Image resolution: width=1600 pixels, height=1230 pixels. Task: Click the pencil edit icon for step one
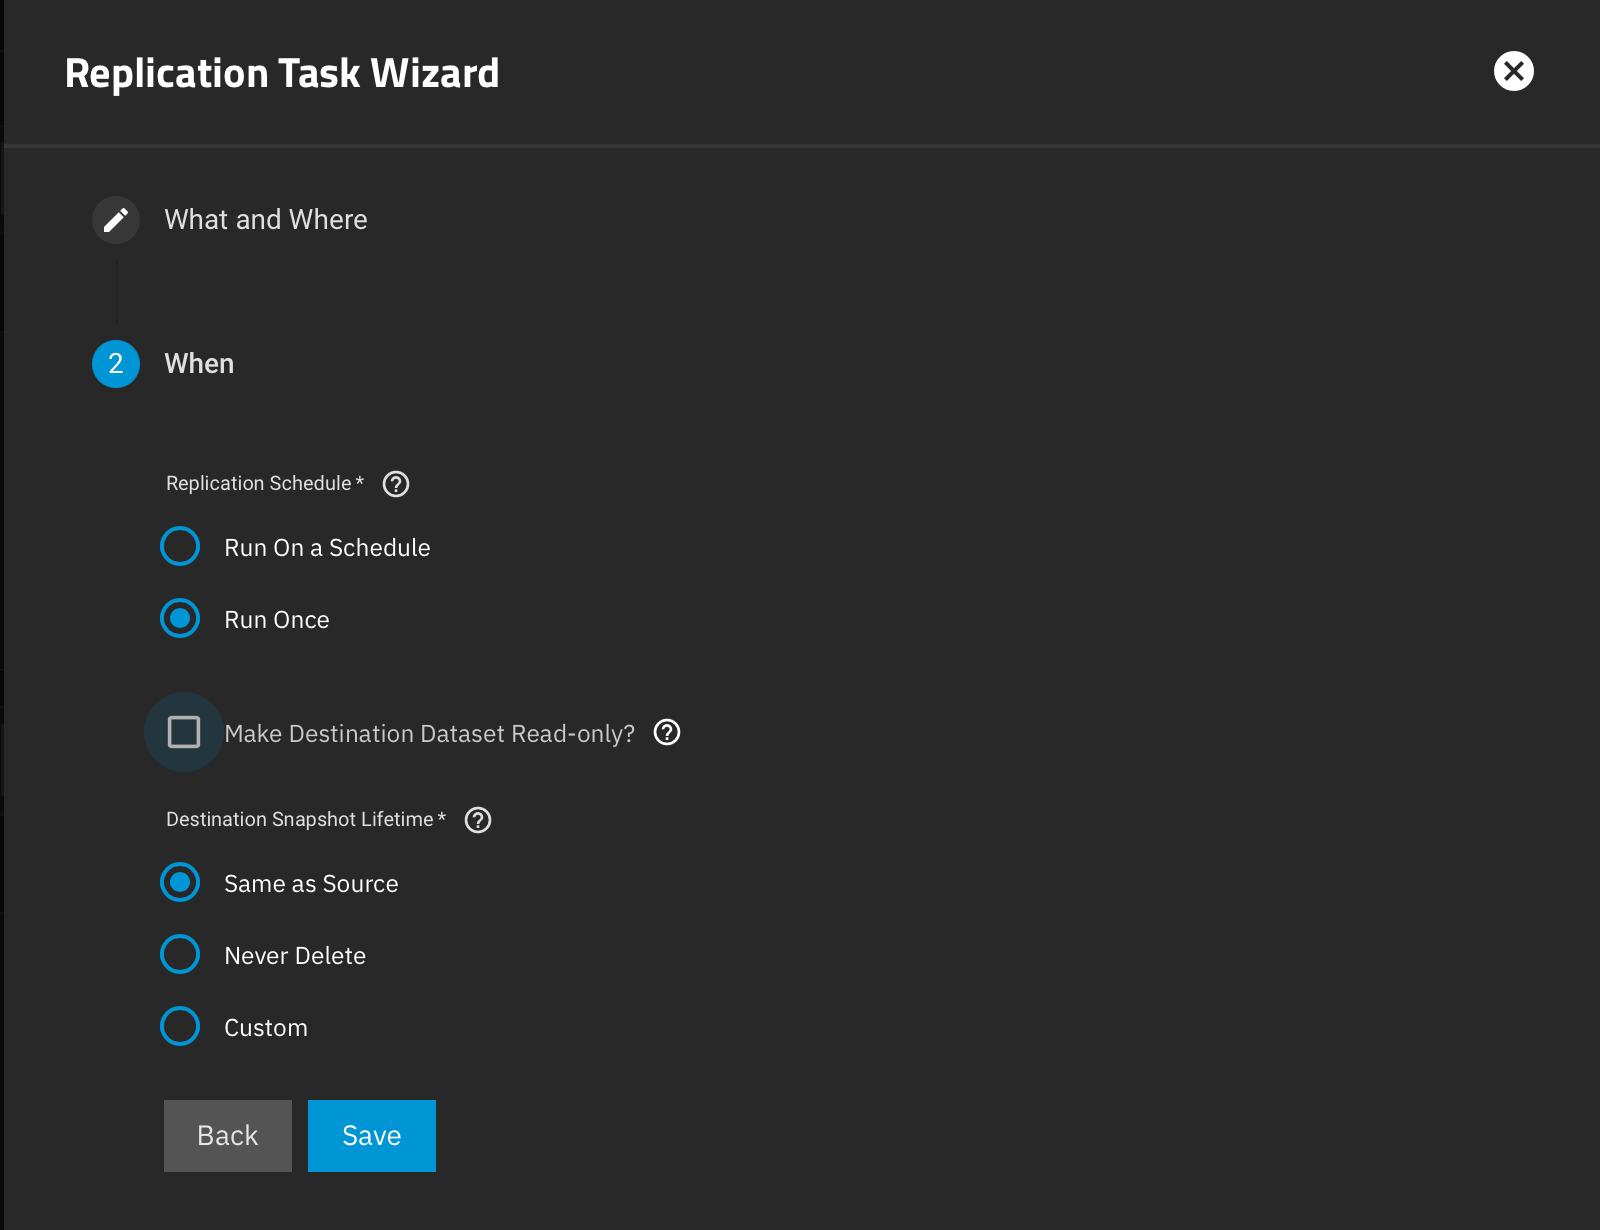click(x=116, y=220)
